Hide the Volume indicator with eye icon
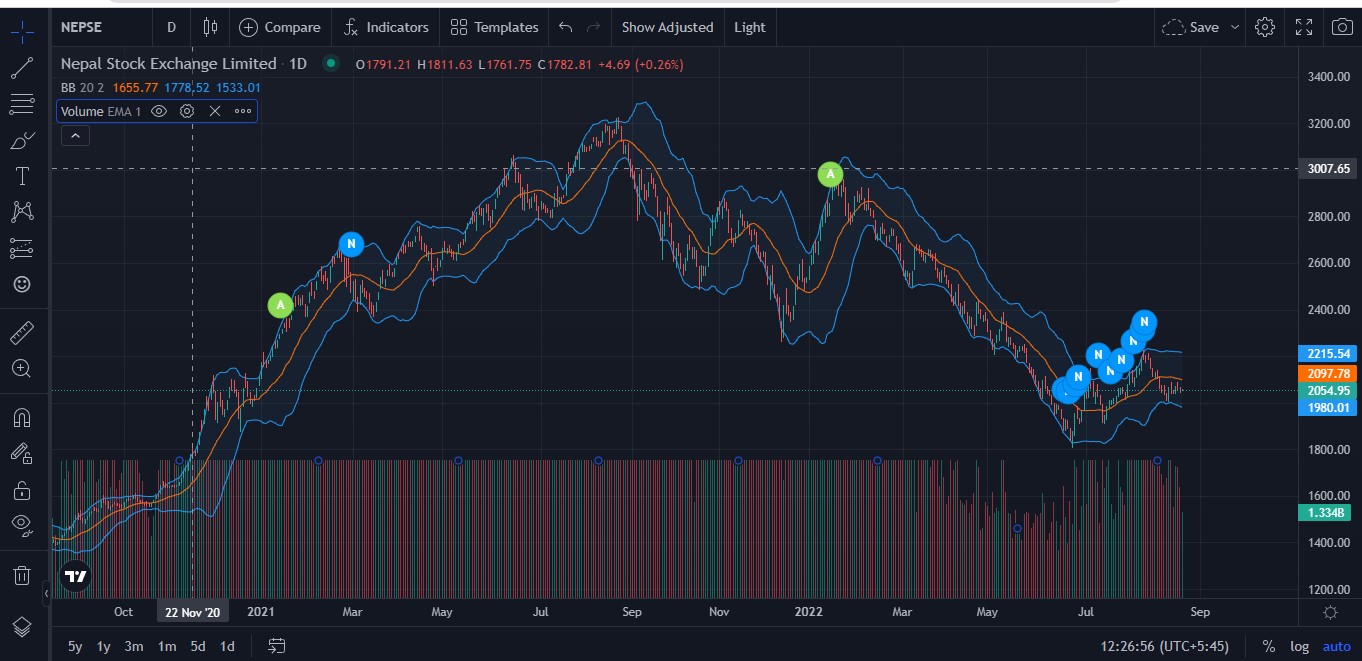Screen dimensions: 1362x661 [x=158, y=111]
